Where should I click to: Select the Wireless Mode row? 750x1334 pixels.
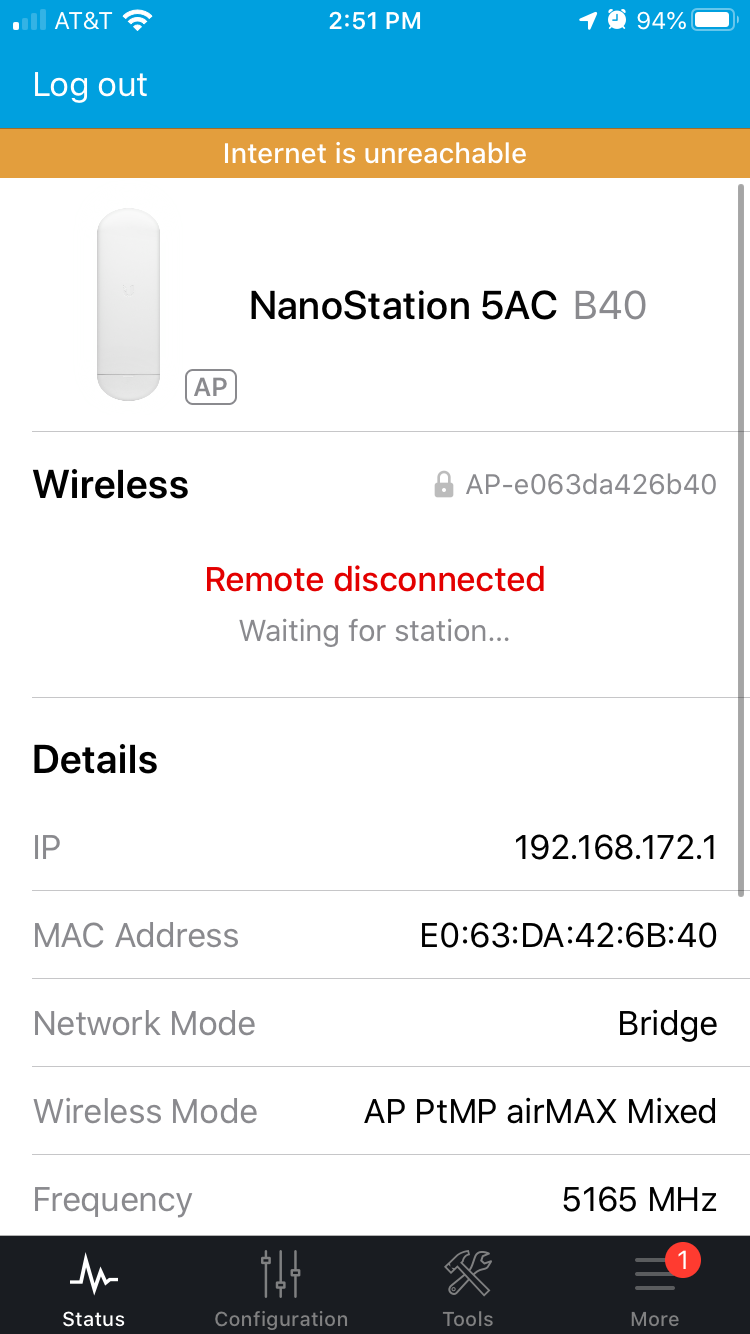coord(375,1112)
